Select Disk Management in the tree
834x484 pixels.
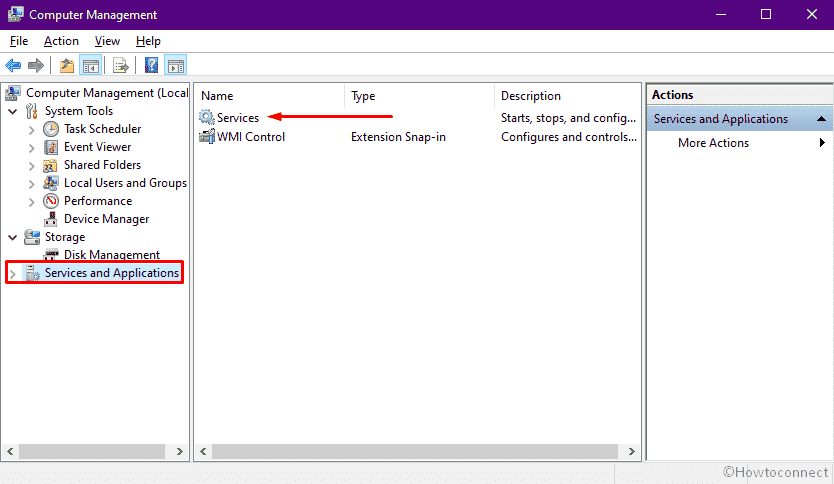coord(112,255)
